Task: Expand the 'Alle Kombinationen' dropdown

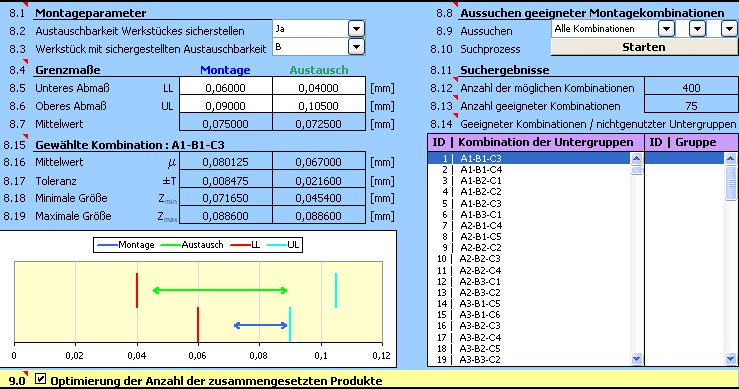Action: 666,29
